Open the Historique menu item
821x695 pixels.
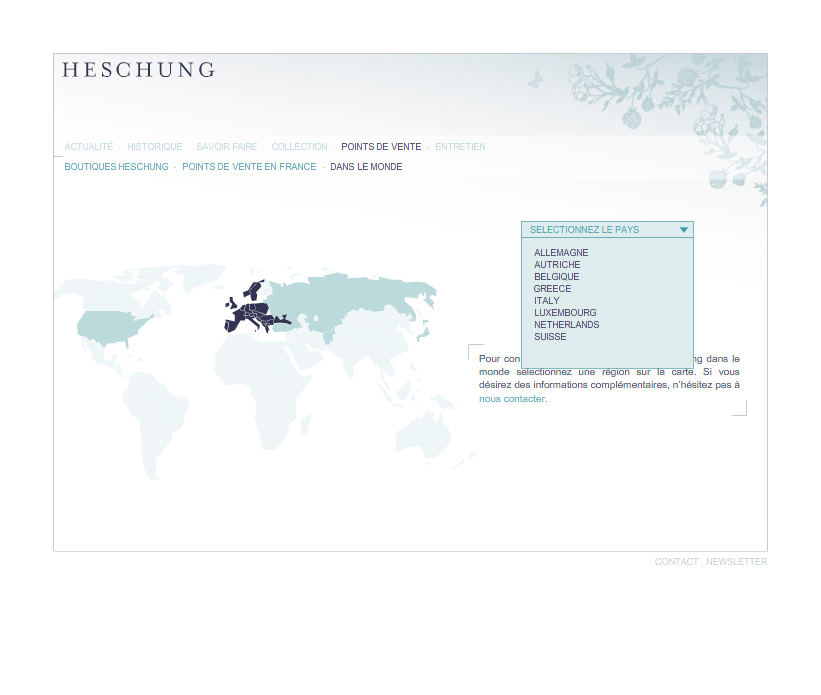[154, 147]
